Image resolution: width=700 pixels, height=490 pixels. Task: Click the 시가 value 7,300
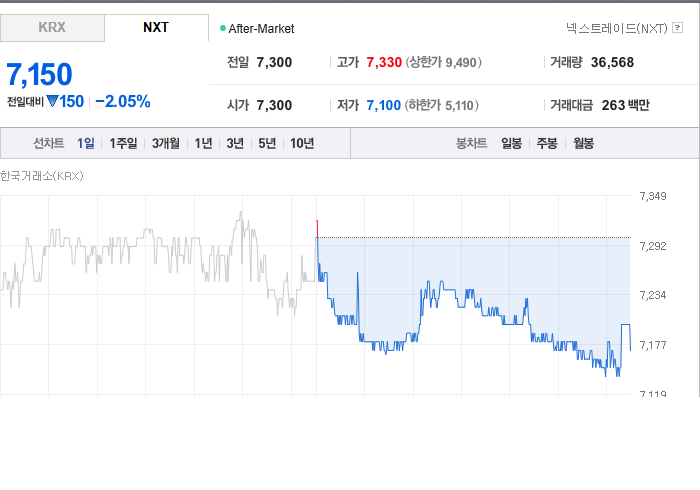[274, 105]
